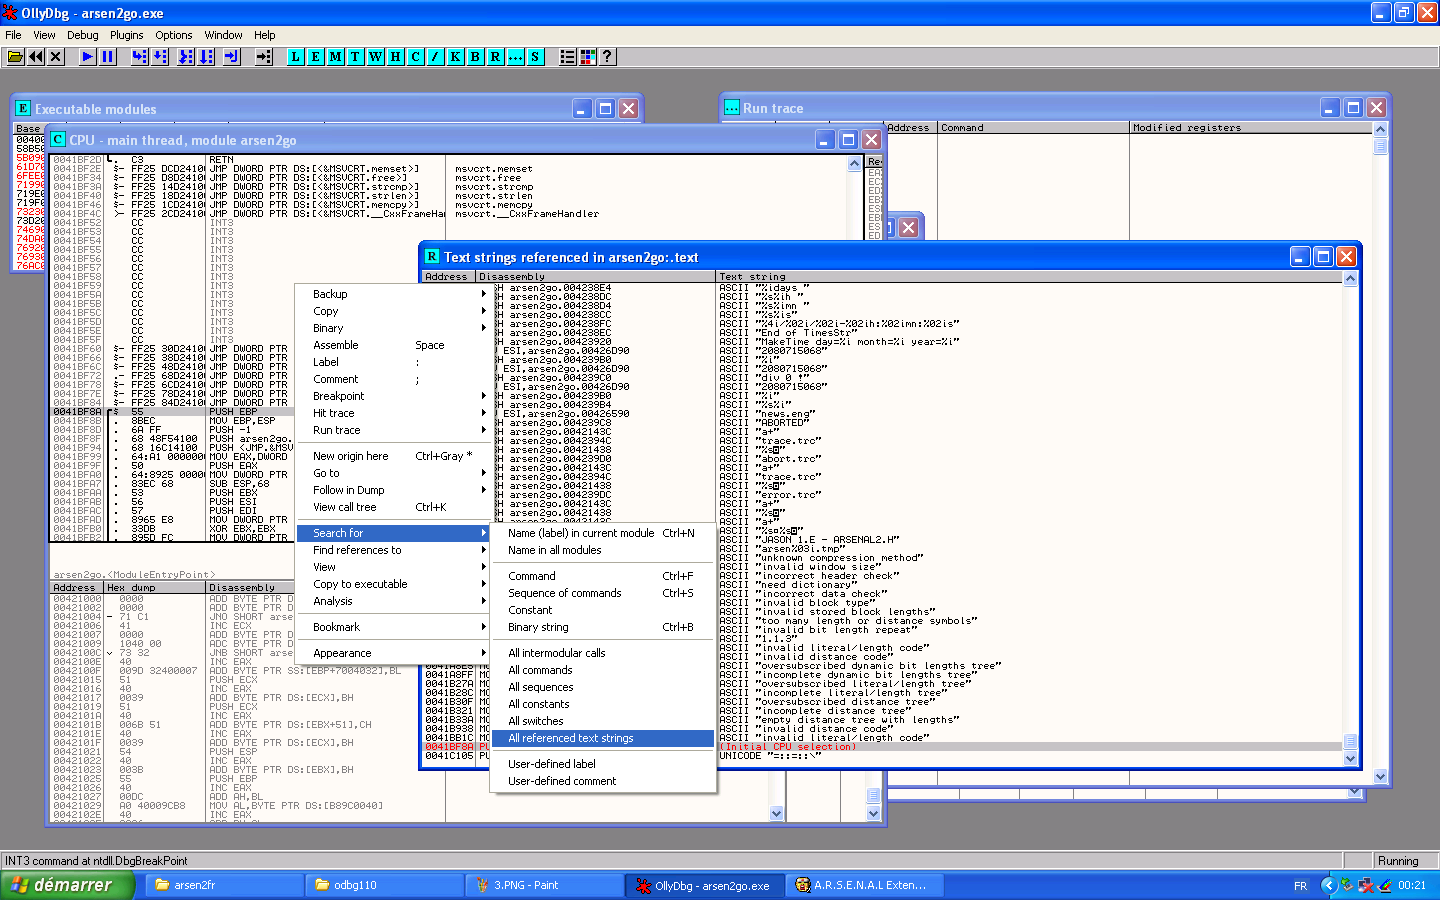Expand the Bookmark submenu
This screenshot has height=900, width=1440.
[392, 627]
